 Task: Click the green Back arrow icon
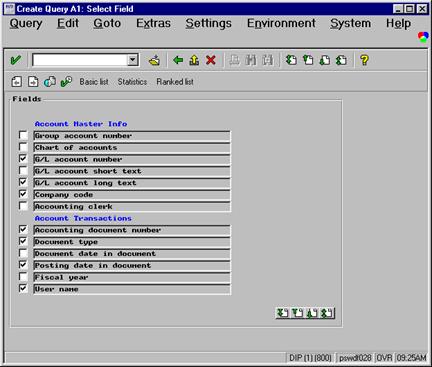tap(178, 60)
